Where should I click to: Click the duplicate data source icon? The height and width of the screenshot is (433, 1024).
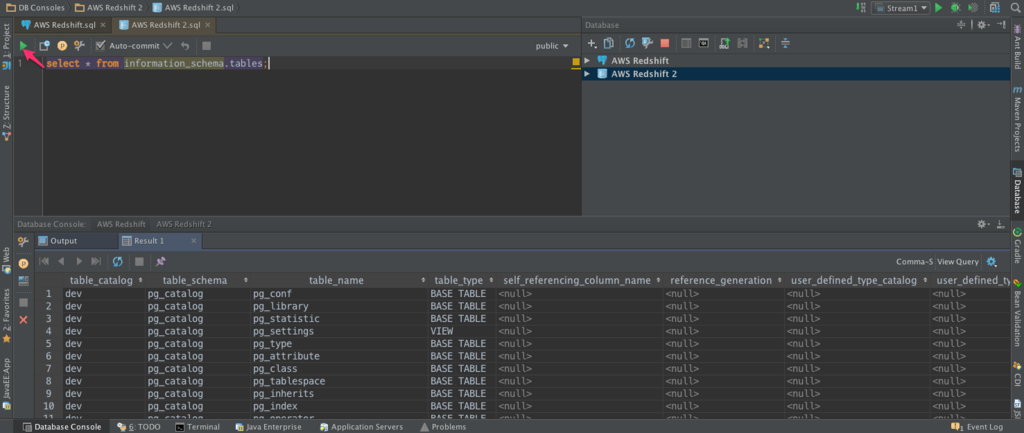609,43
